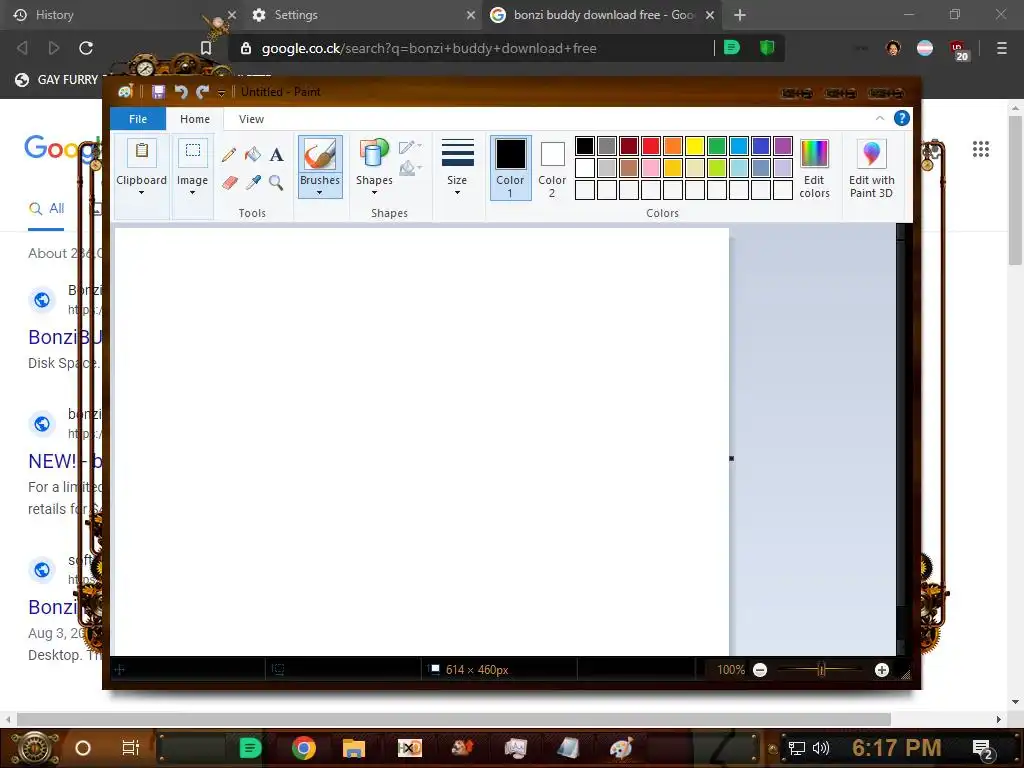Choose the green color swatch
This screenshot has width=1024, height=768.
[717, 146]
